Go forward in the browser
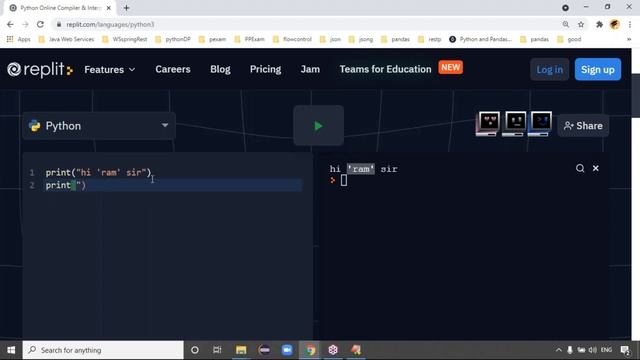Screen dimensions: 640x360 pos(25,24)
